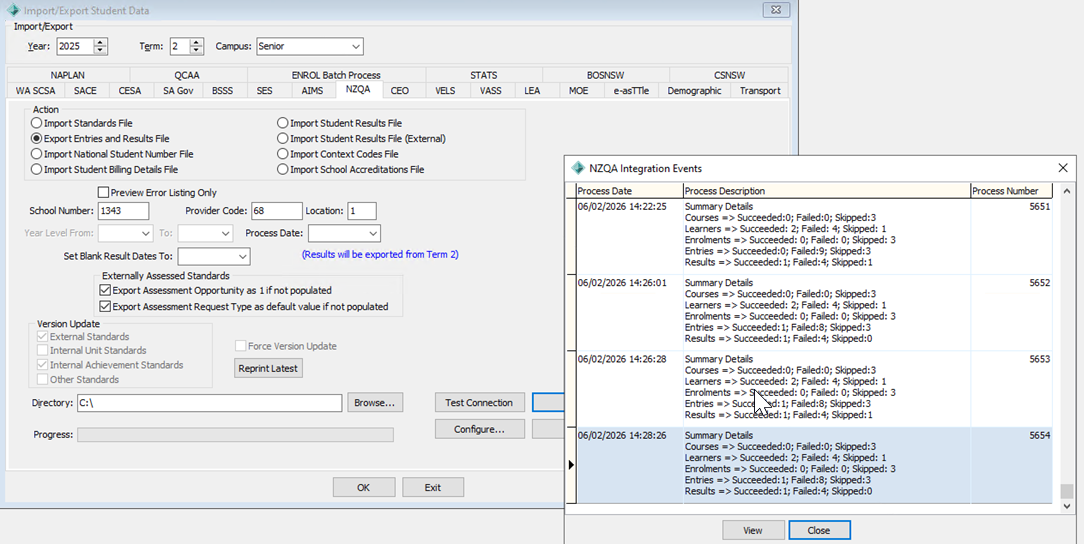Click the NZQA Integration Events window icon
The image size is (1084, 544).
tap(578, 168)
